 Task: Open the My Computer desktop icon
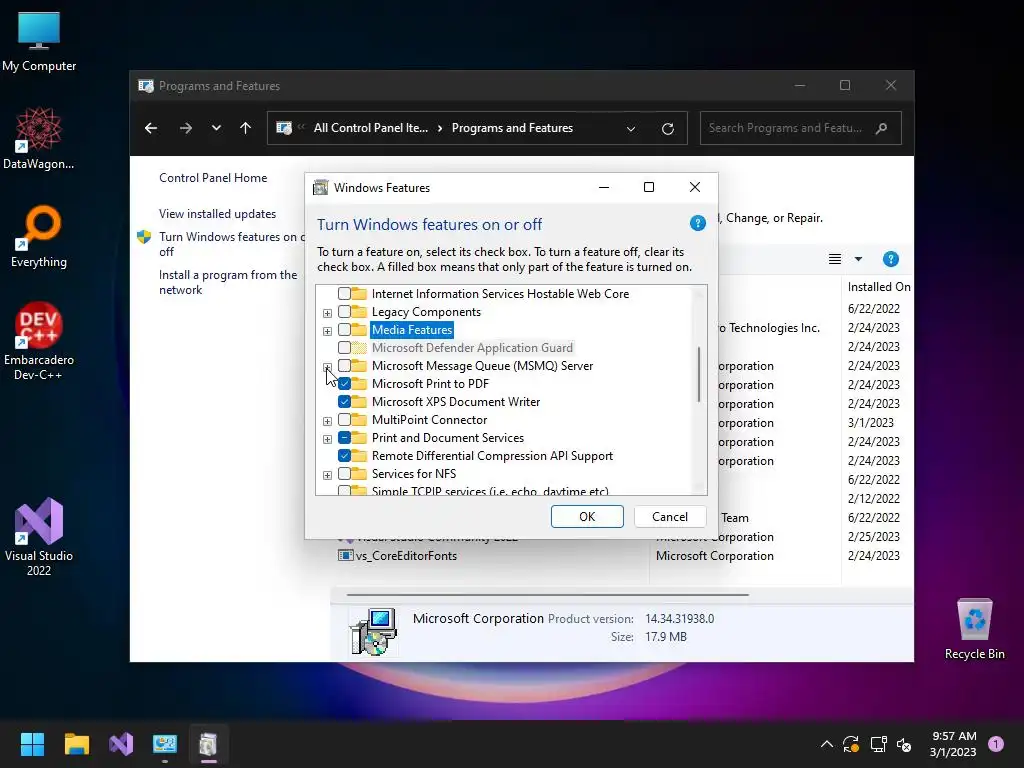(39, 40)
